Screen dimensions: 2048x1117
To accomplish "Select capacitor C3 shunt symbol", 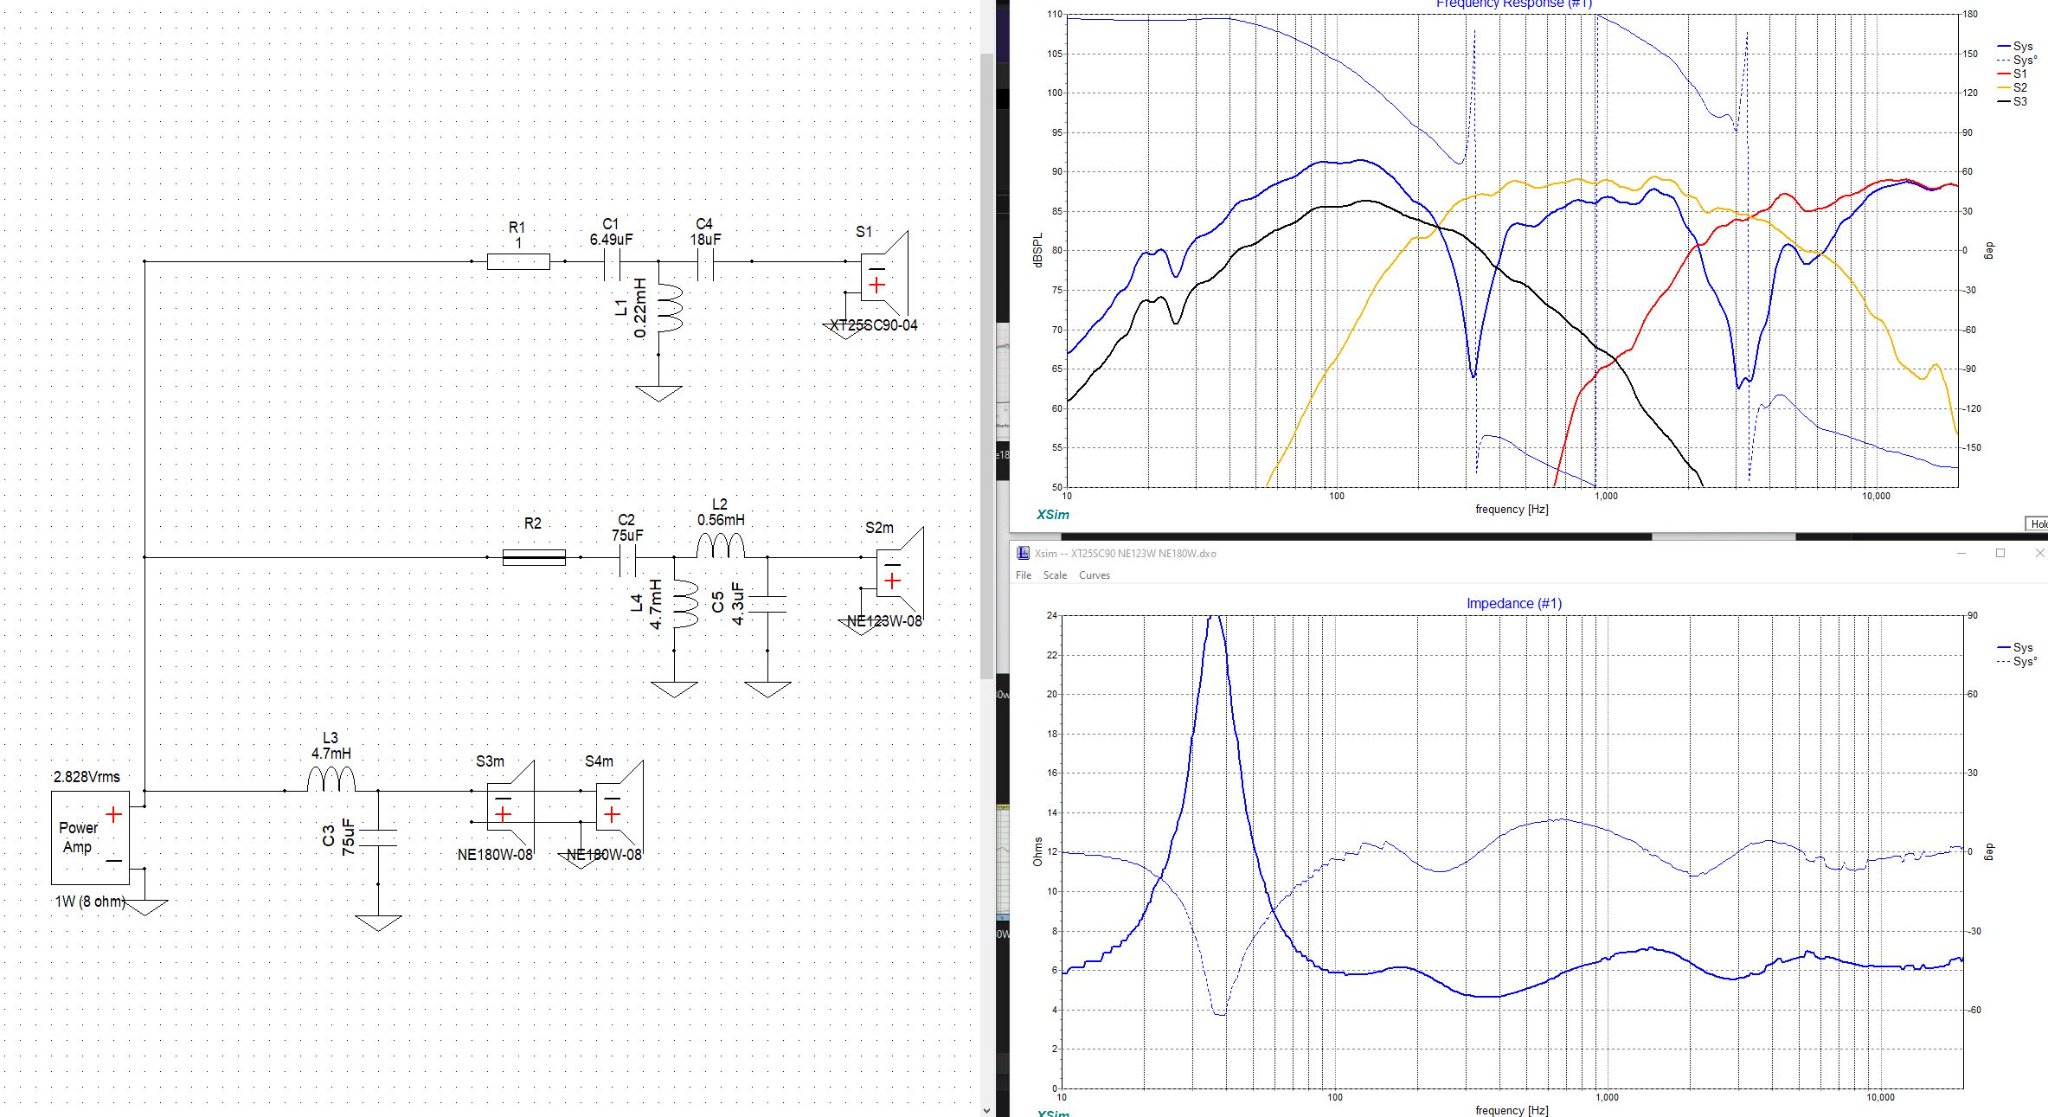I will tap(378, 838).
